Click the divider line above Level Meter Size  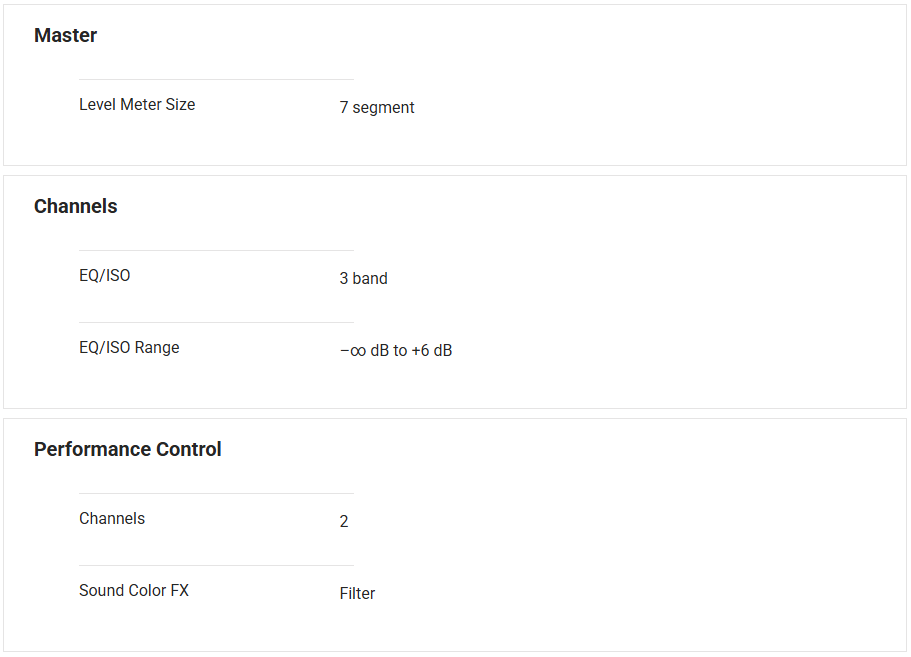tap(216, 79)
